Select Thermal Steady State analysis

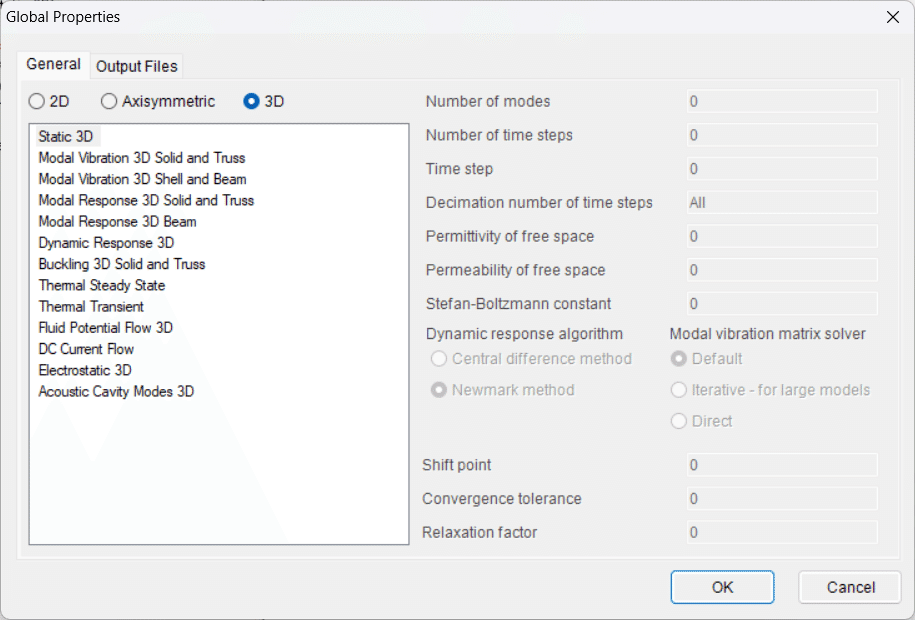click(101, 285)
